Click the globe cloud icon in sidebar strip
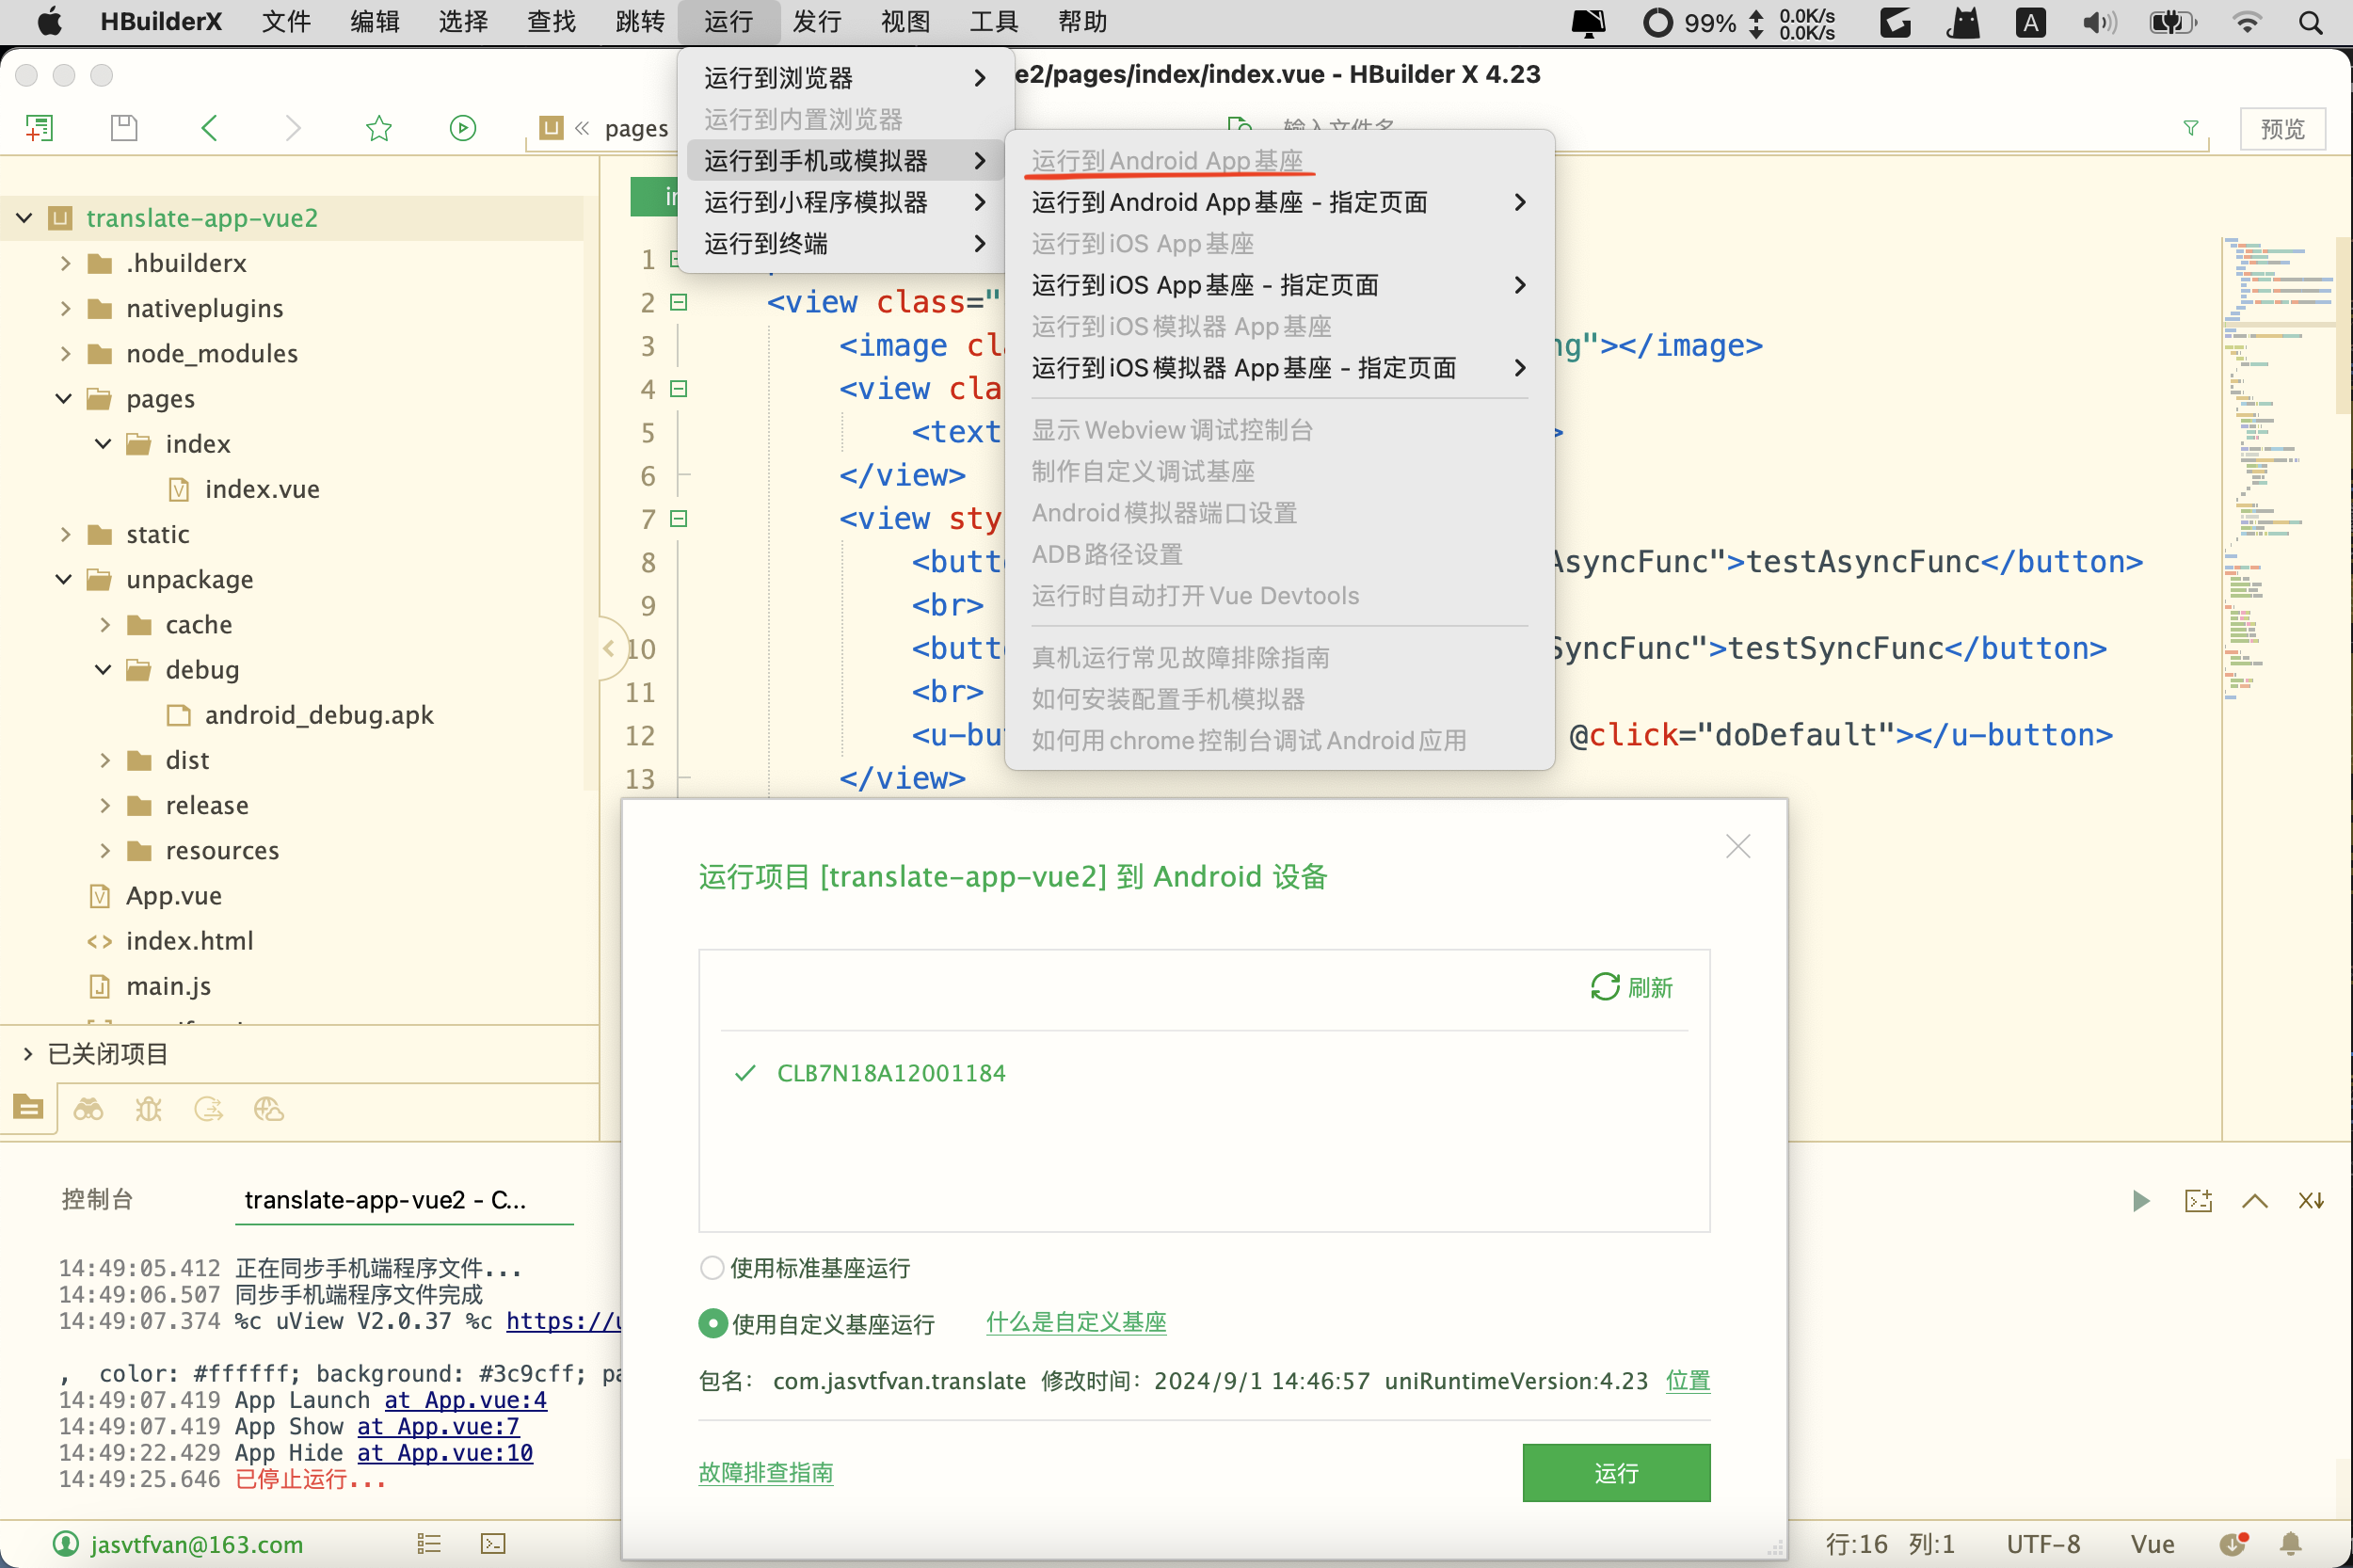Viewport: 2353px width, 1568px height. point(268,1108)
